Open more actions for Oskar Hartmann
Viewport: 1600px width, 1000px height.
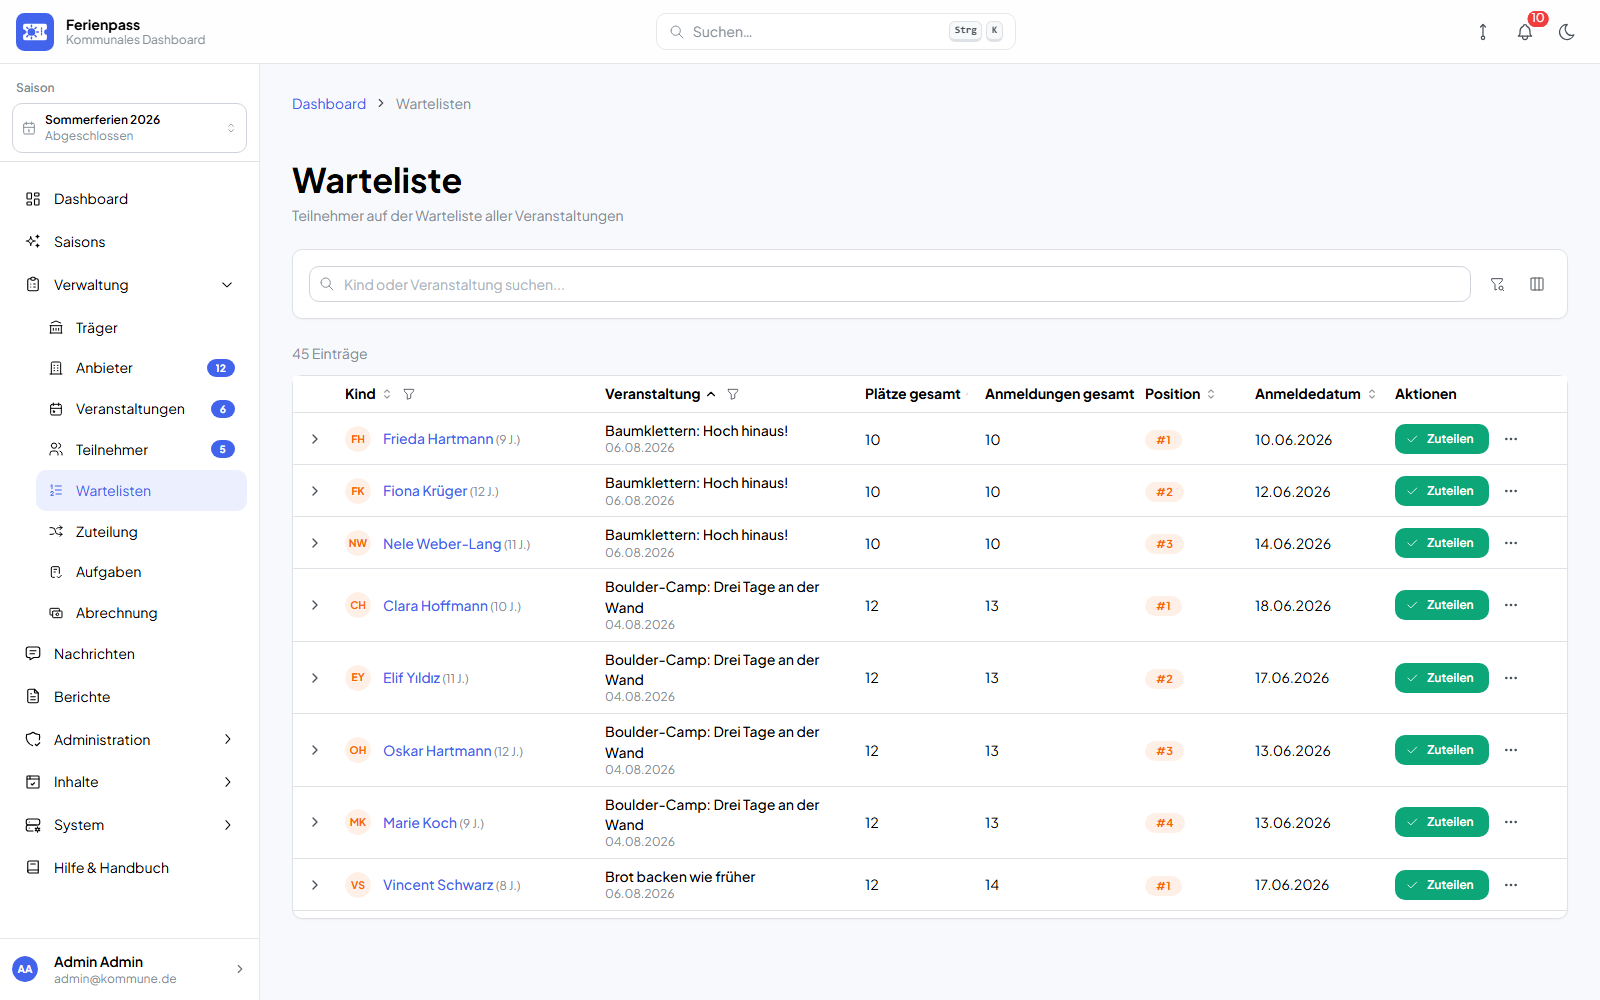(x=1511, y=750)
